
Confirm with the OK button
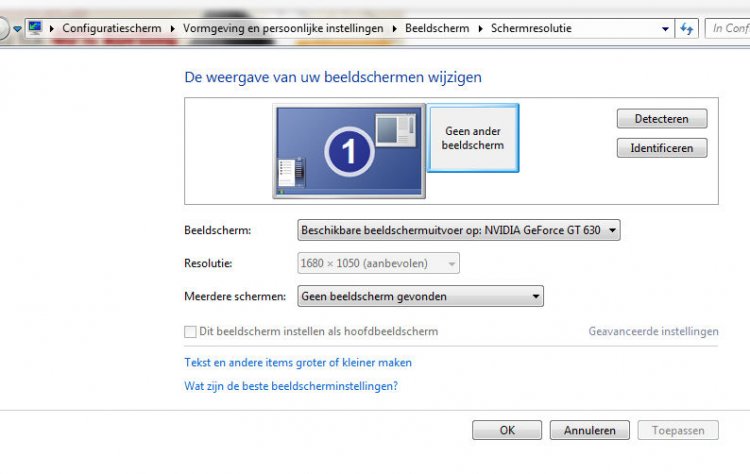(507, 430)
